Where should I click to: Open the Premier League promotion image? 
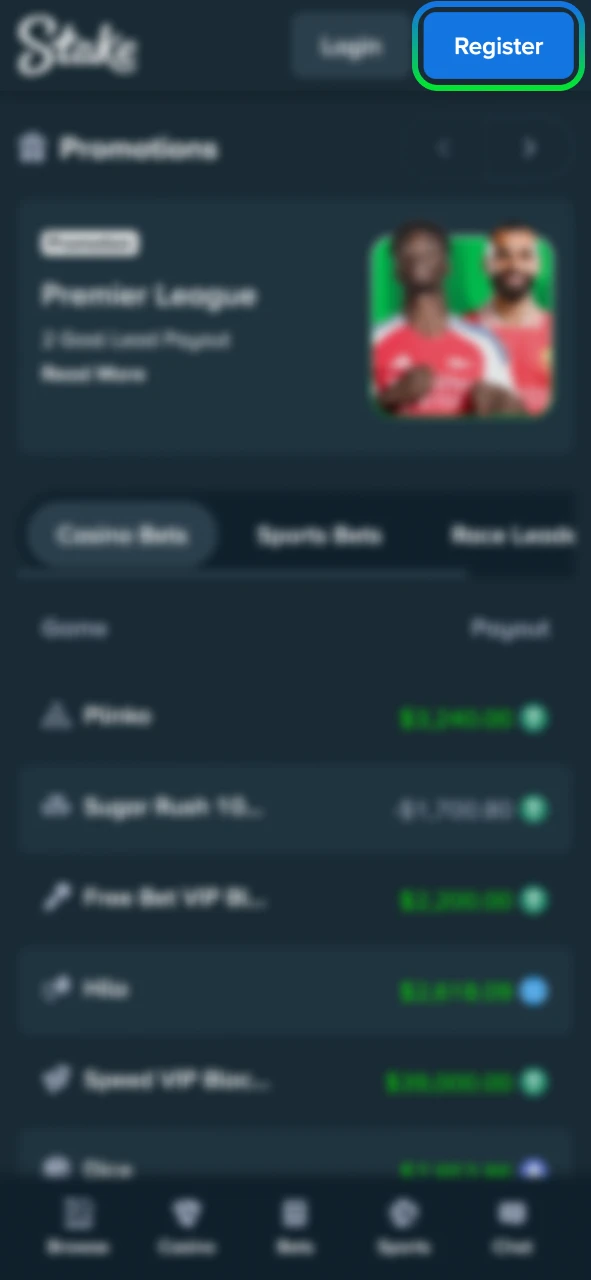[461, 325]
